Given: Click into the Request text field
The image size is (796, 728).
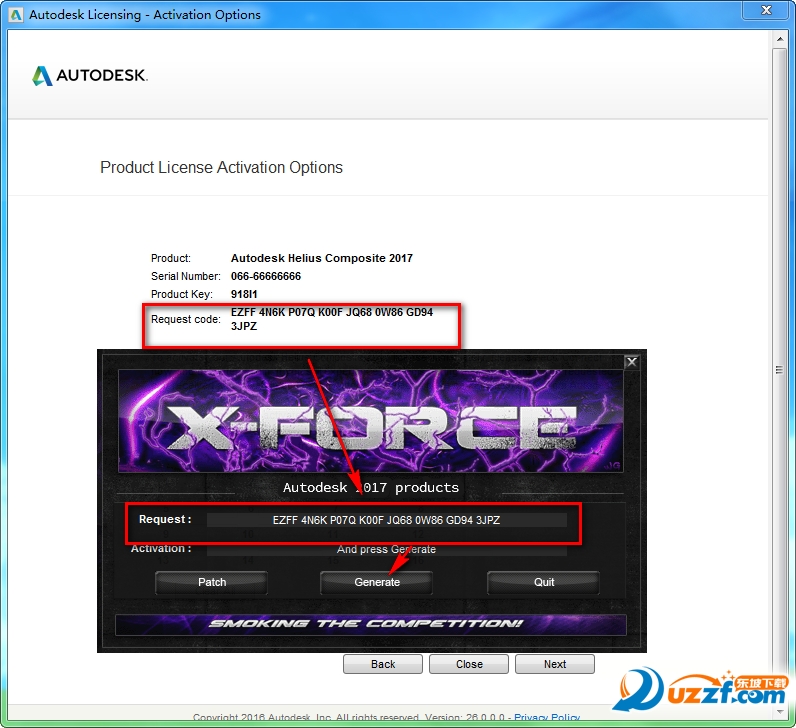Looking at the screenshot, I should tap(386, 520).
